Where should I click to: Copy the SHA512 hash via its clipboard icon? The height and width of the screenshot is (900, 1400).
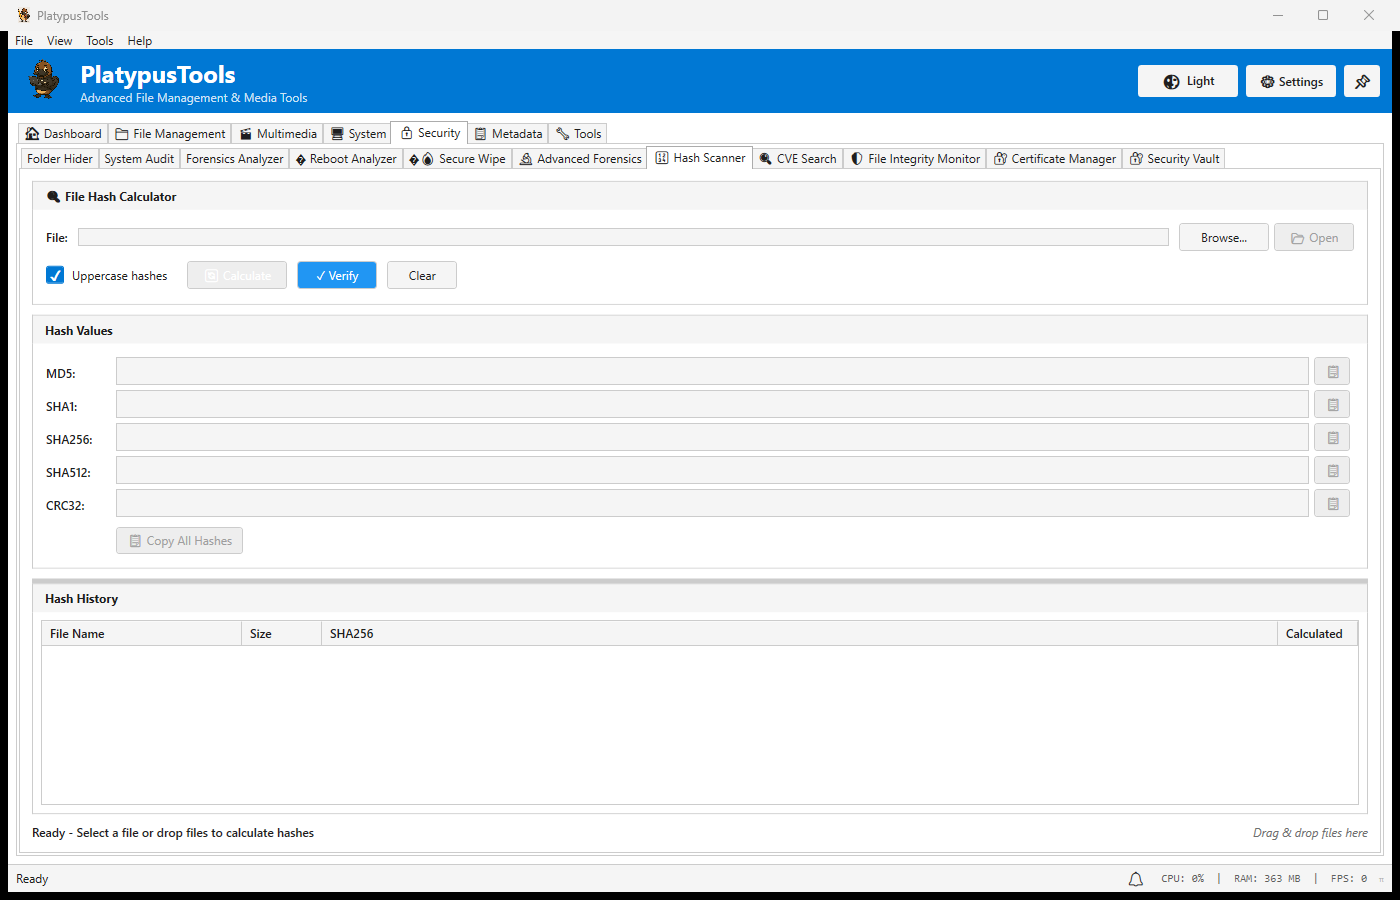click(1331, 470)
